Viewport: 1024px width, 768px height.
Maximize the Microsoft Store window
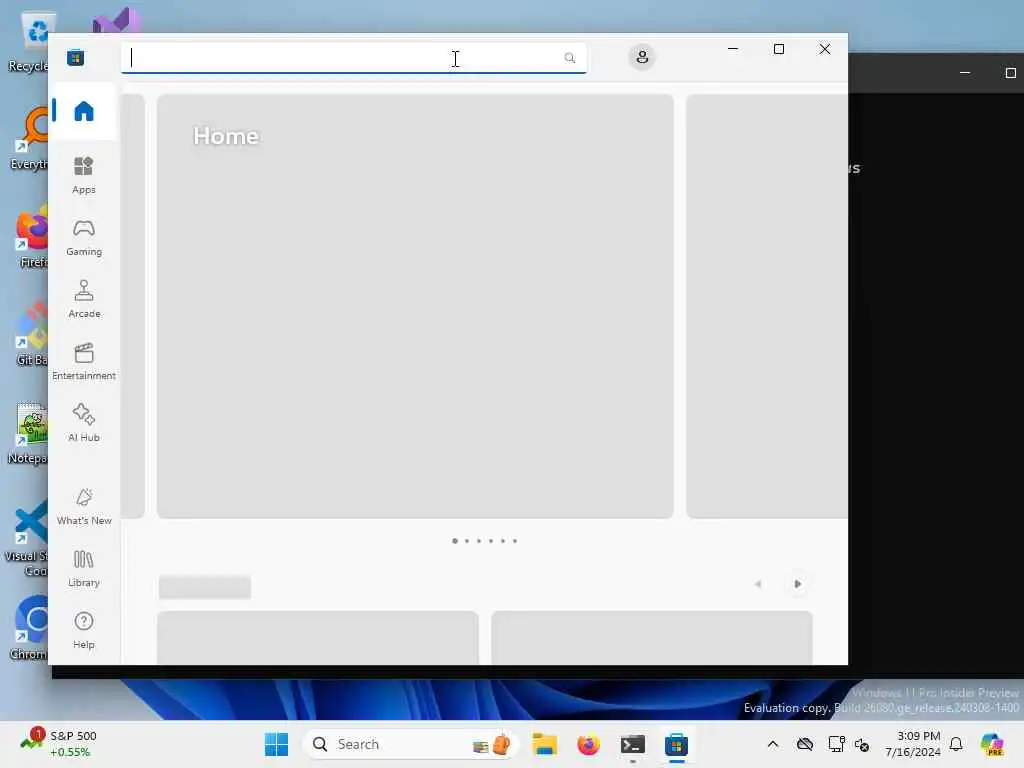coord(778,49)
